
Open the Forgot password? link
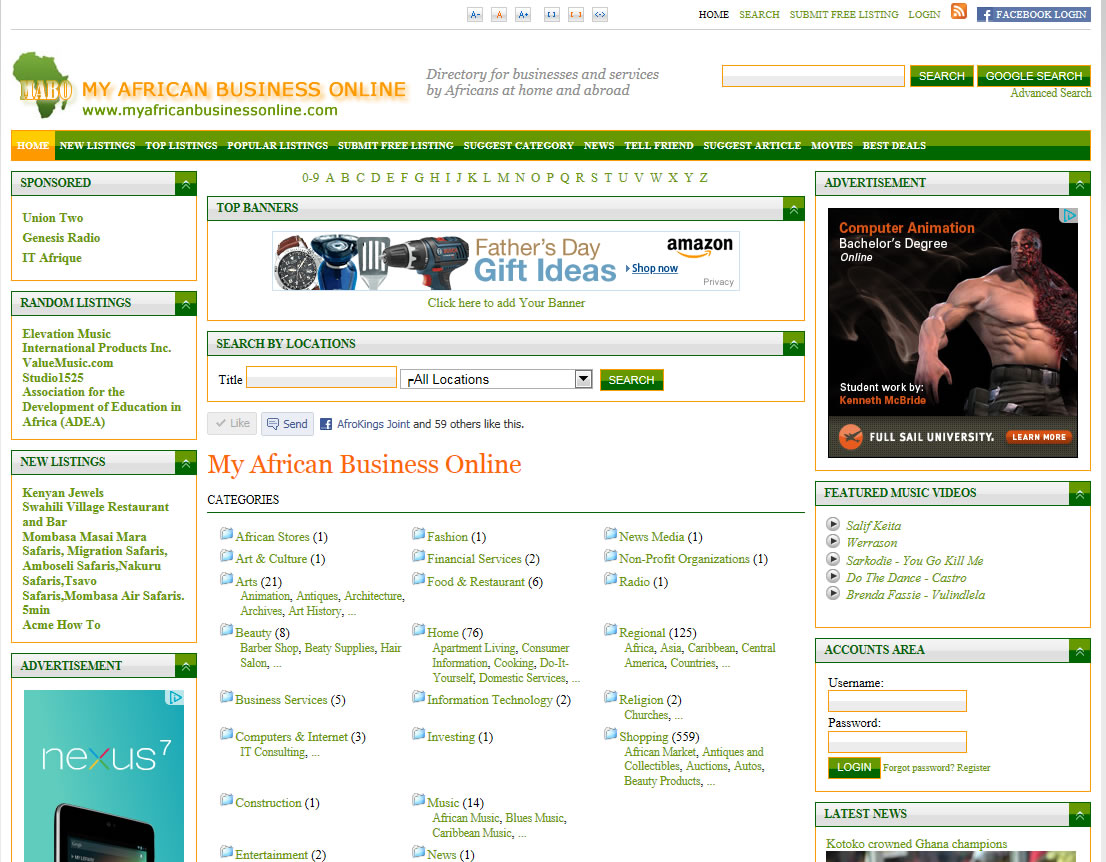coord(918,767)
